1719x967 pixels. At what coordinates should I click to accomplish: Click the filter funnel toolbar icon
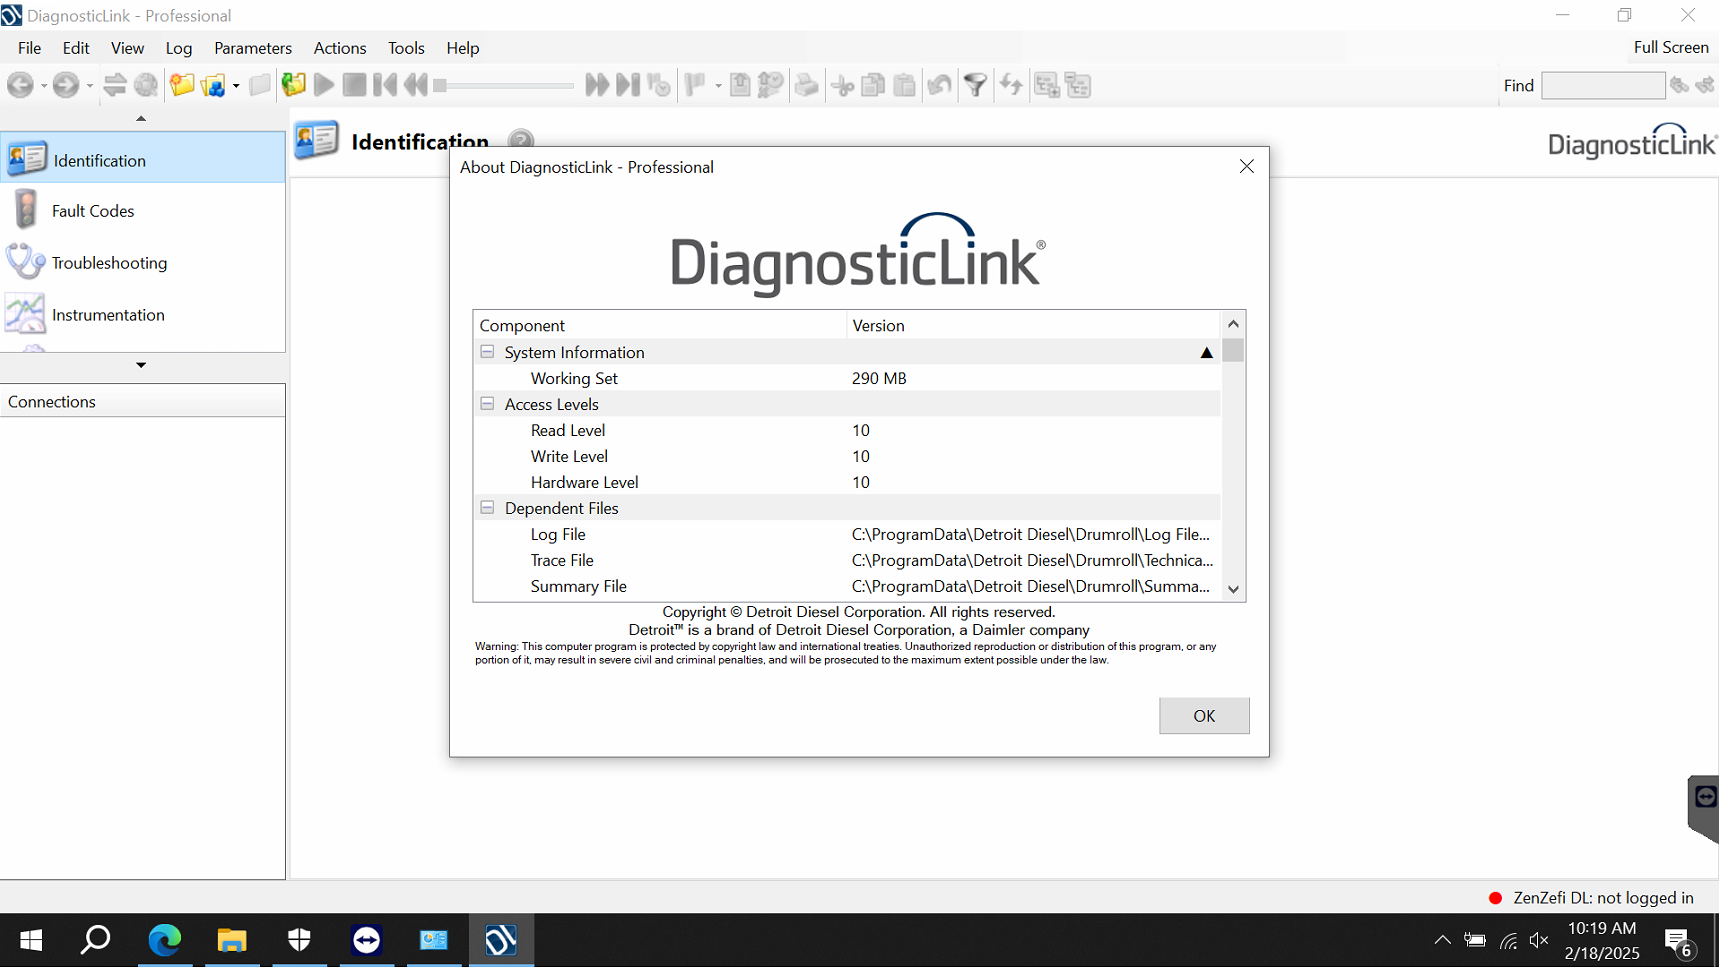point(975,86)
